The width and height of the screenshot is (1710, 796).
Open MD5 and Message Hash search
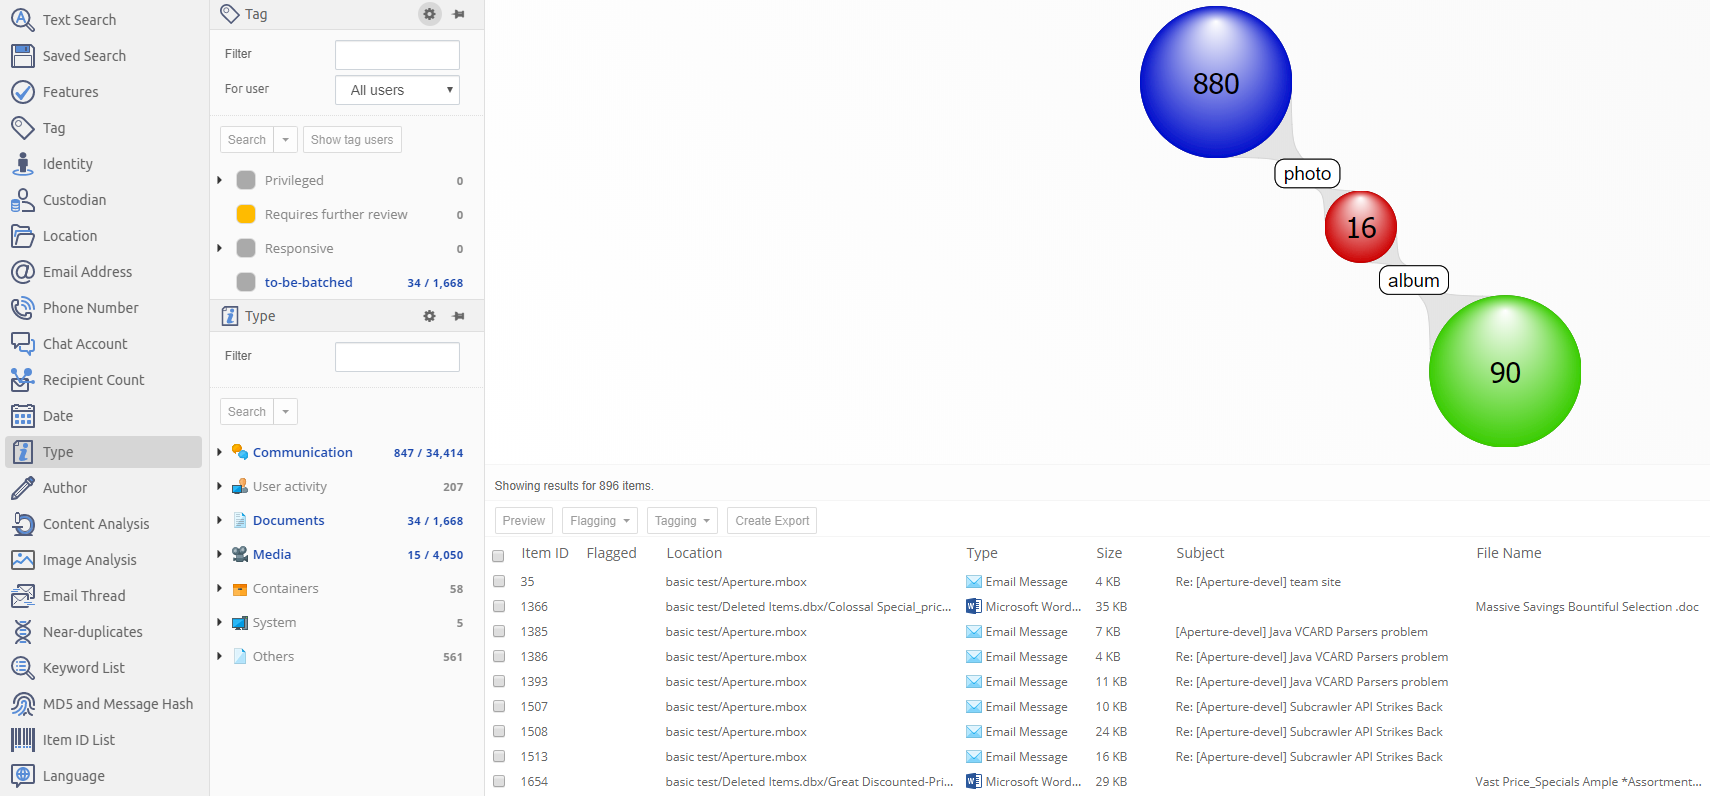click(x=117, y=704)
